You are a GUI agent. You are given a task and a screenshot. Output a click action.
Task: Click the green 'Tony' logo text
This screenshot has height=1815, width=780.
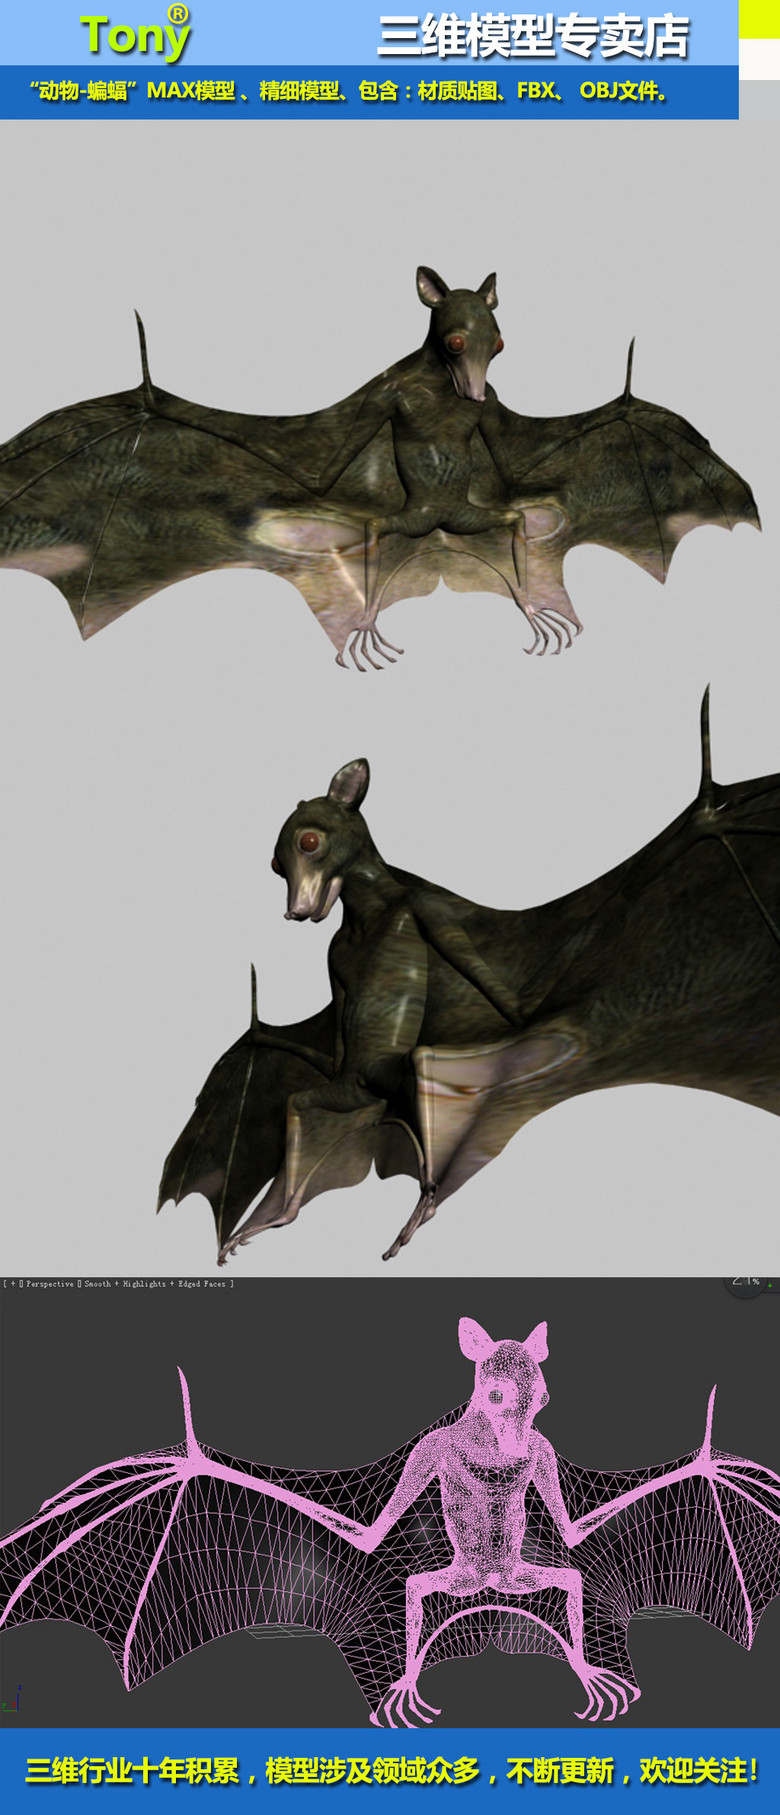tap(135, 34)
